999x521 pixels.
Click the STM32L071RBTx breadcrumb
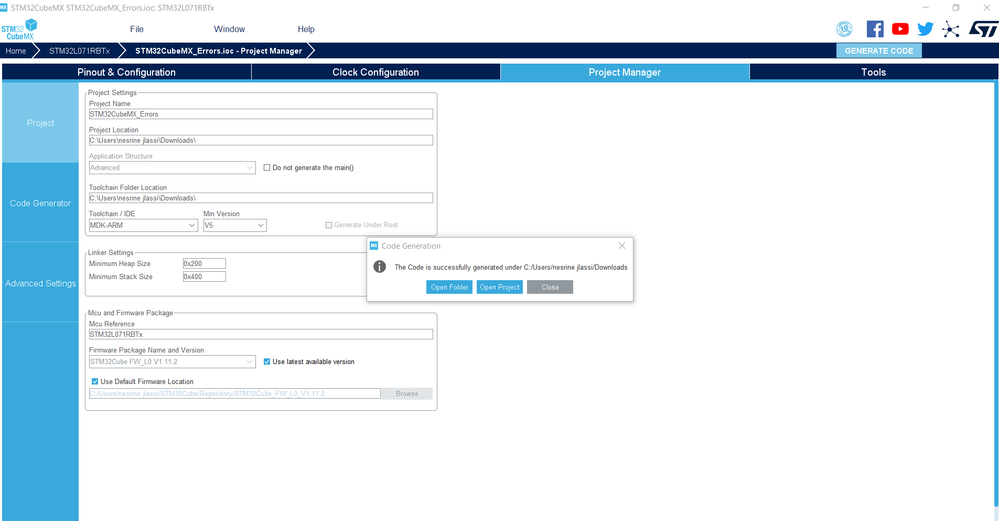click(x=80, y=51)
